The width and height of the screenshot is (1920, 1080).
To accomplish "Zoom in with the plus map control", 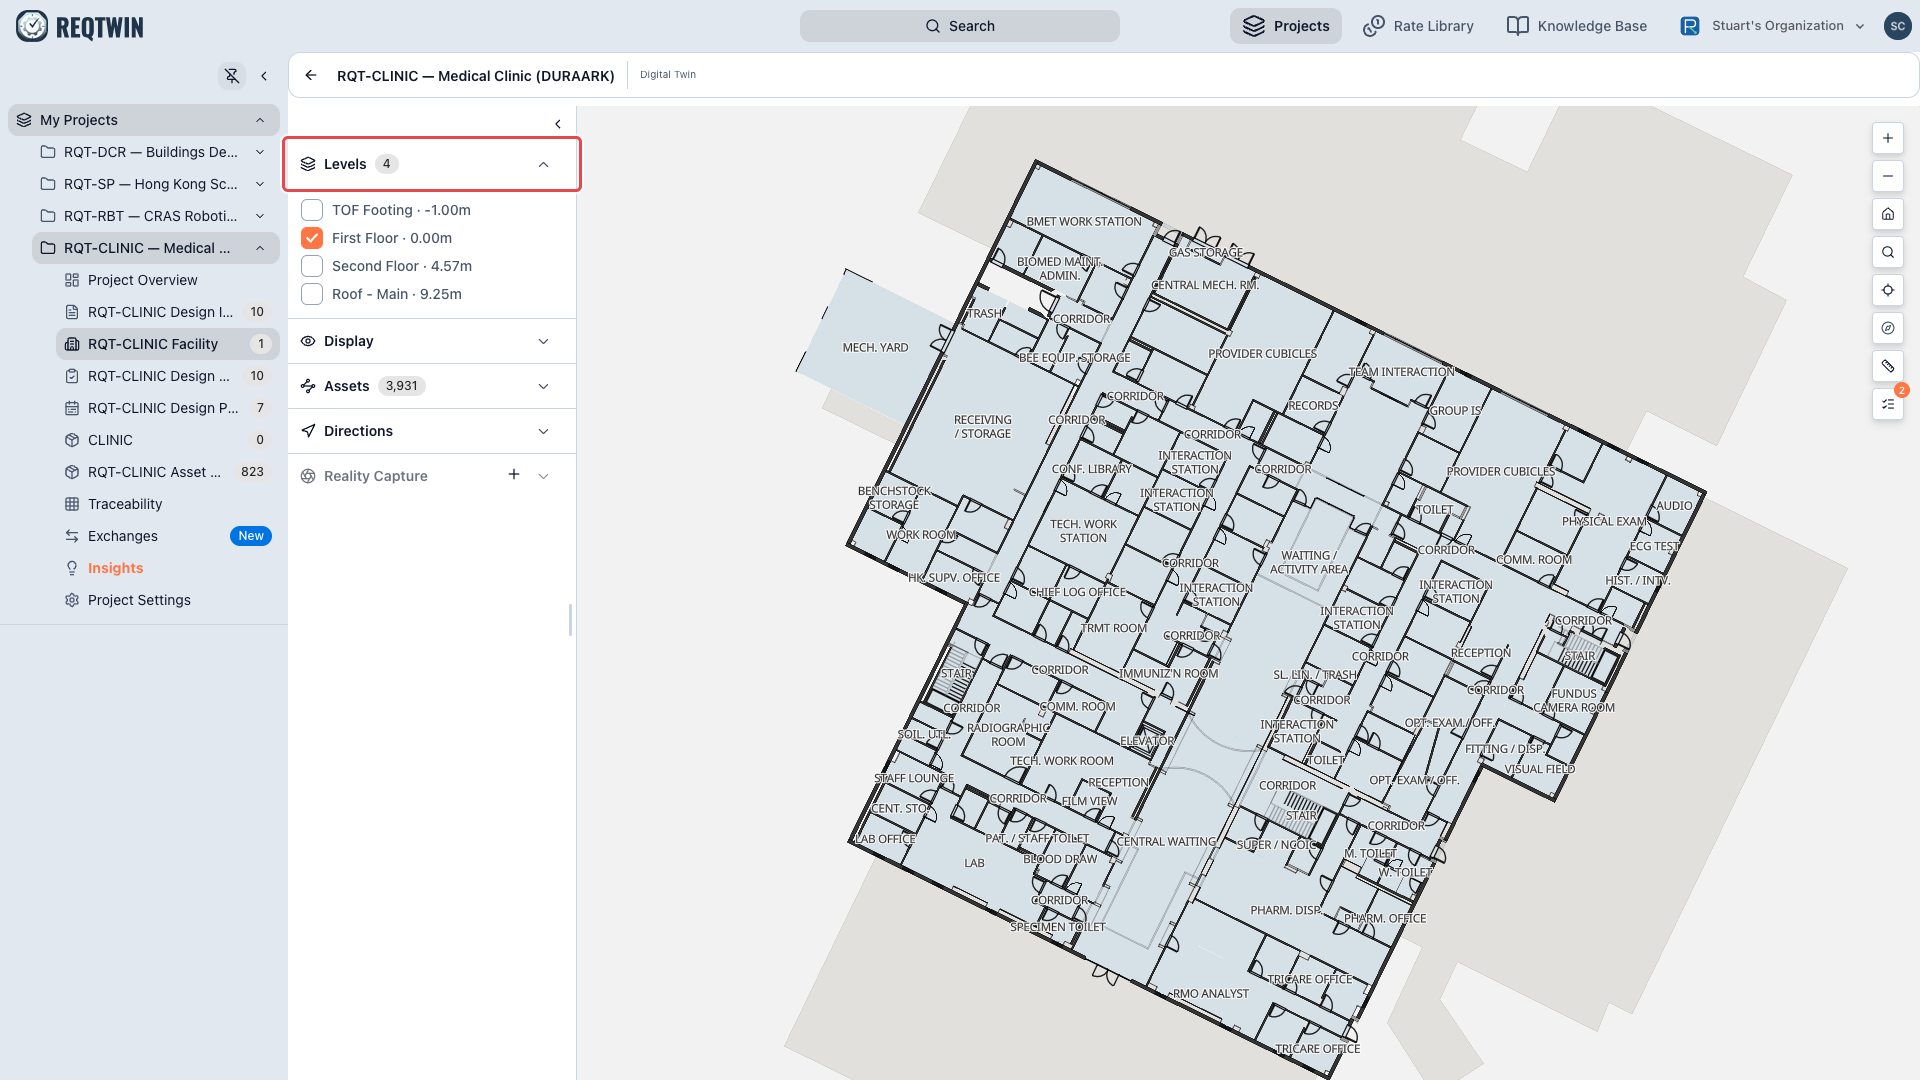I will pos(1888,138).
